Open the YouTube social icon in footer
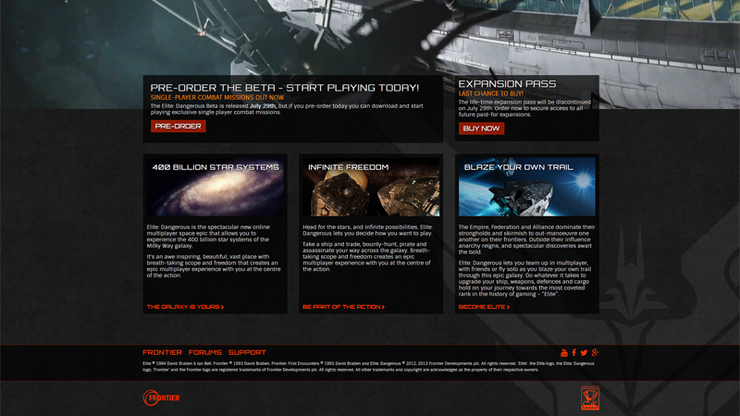This screenshot has height=416, width=740. coord(564,353)
